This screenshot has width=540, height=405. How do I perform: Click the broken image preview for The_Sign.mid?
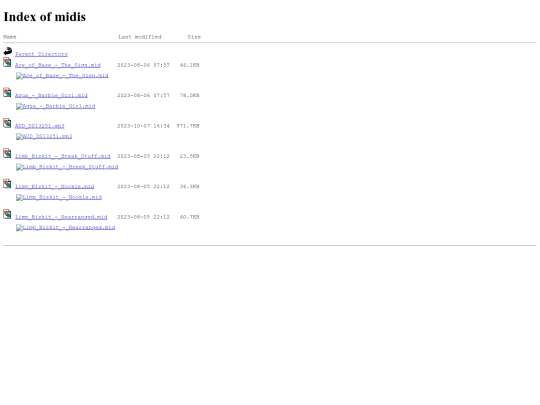[62, 76]
